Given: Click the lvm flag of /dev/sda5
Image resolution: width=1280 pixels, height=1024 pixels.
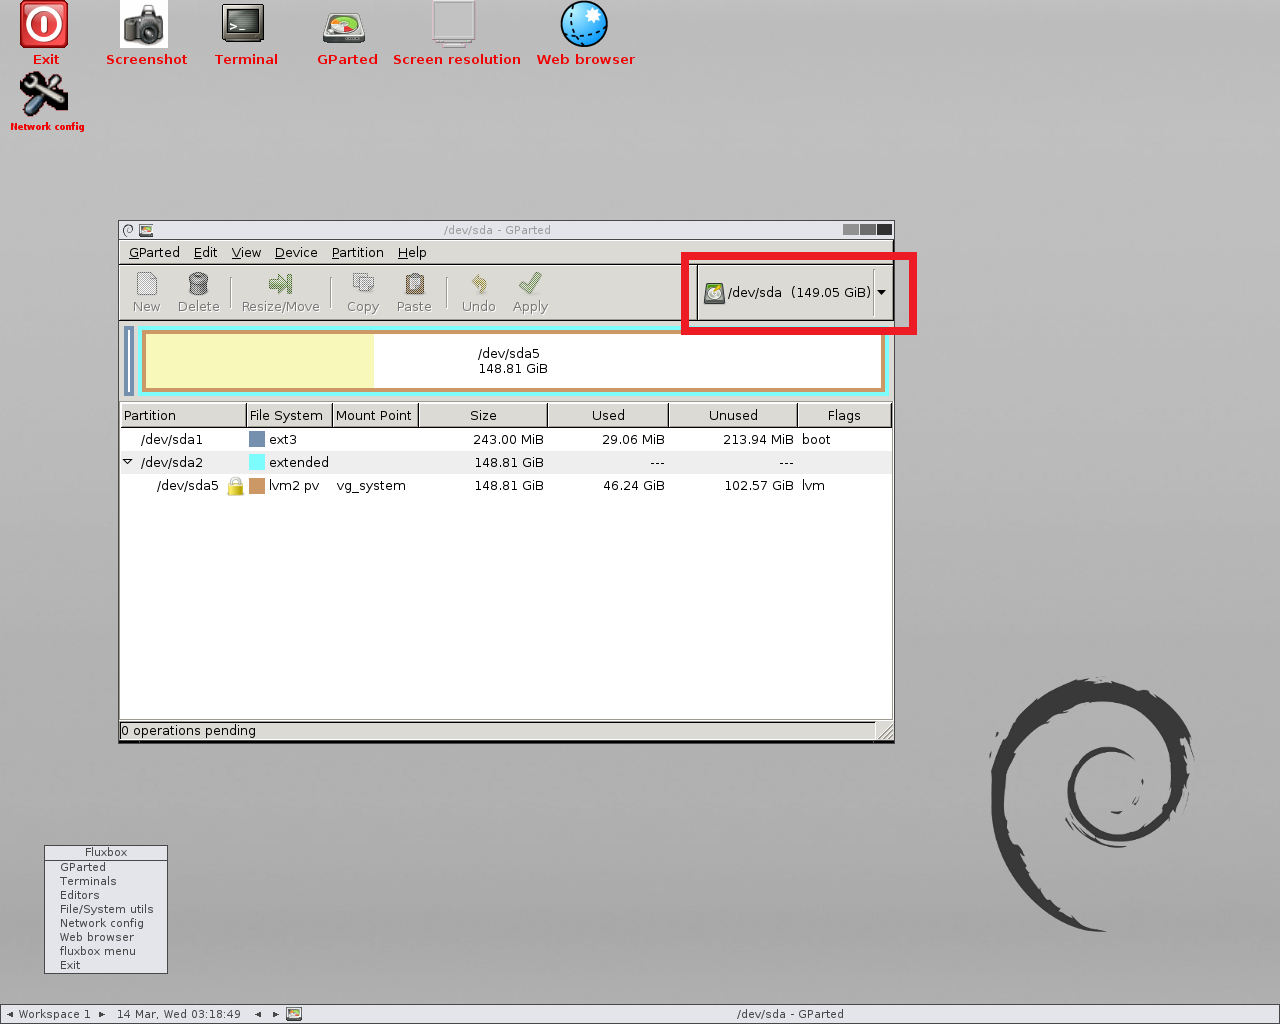Looking at the screenshot, I should click(x=813, y=486).
